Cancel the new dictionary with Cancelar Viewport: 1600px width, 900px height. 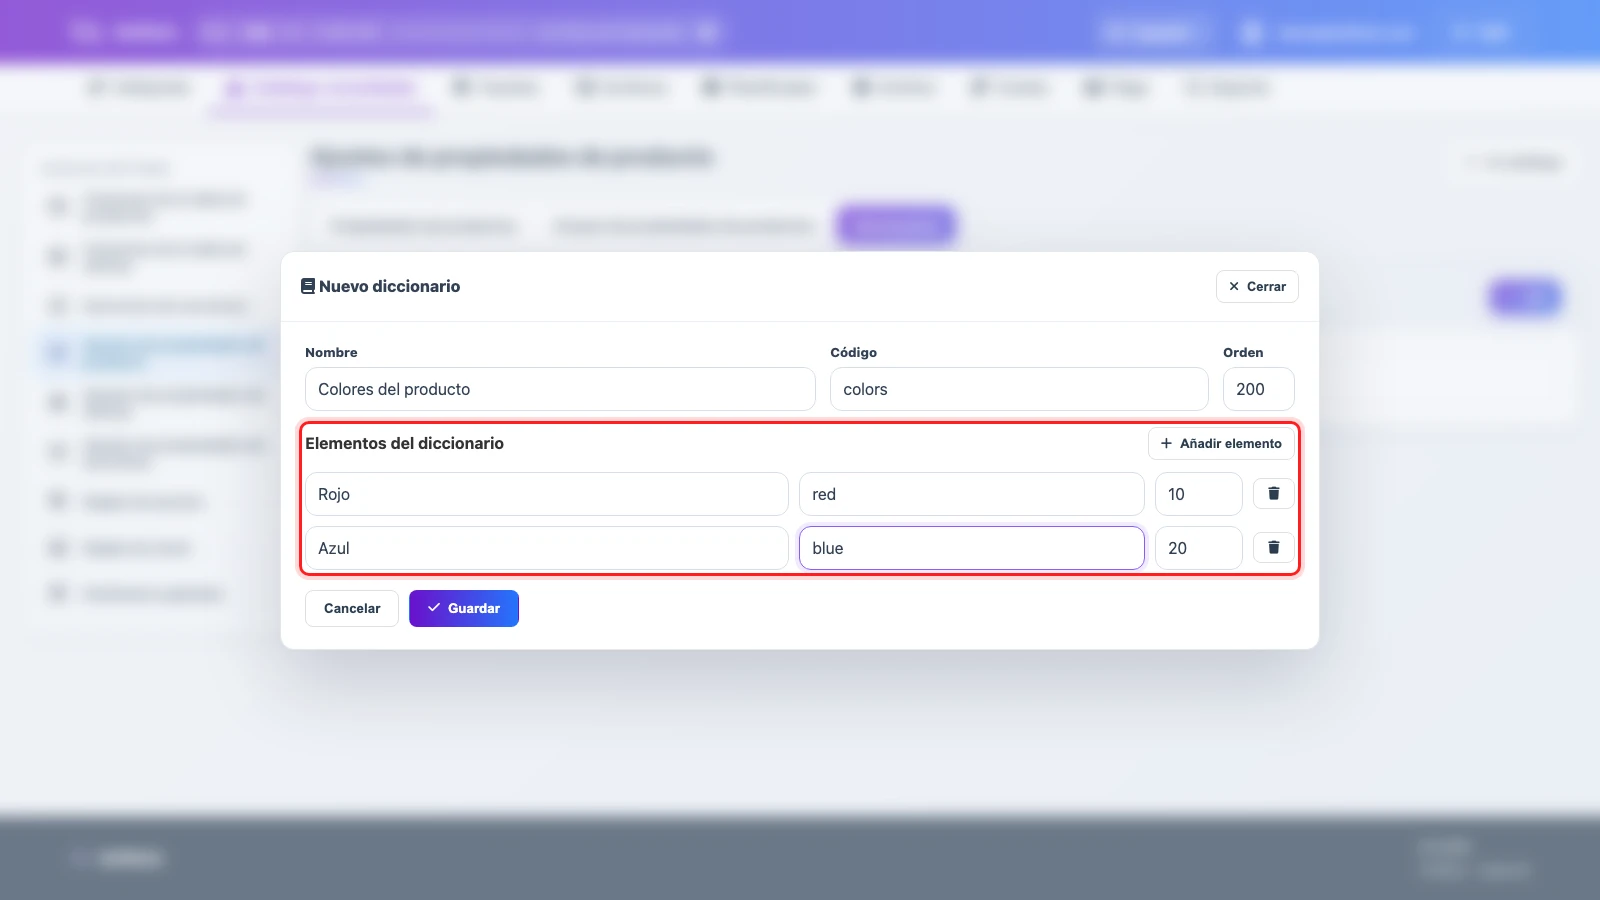pyautogui.click(x=352, y=608)
